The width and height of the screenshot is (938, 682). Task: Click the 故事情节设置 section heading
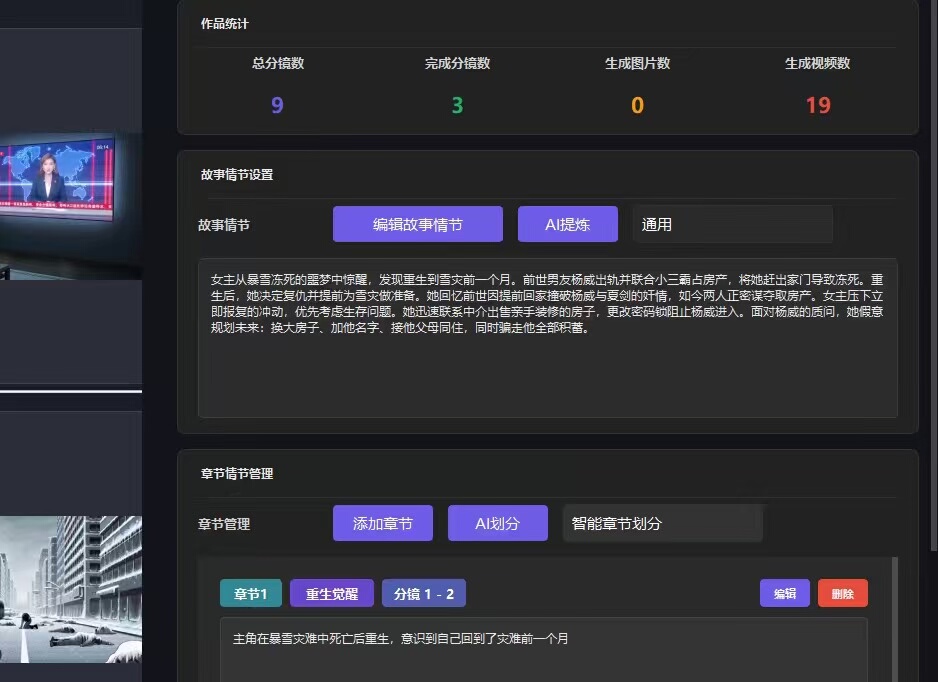click(237, 175)
